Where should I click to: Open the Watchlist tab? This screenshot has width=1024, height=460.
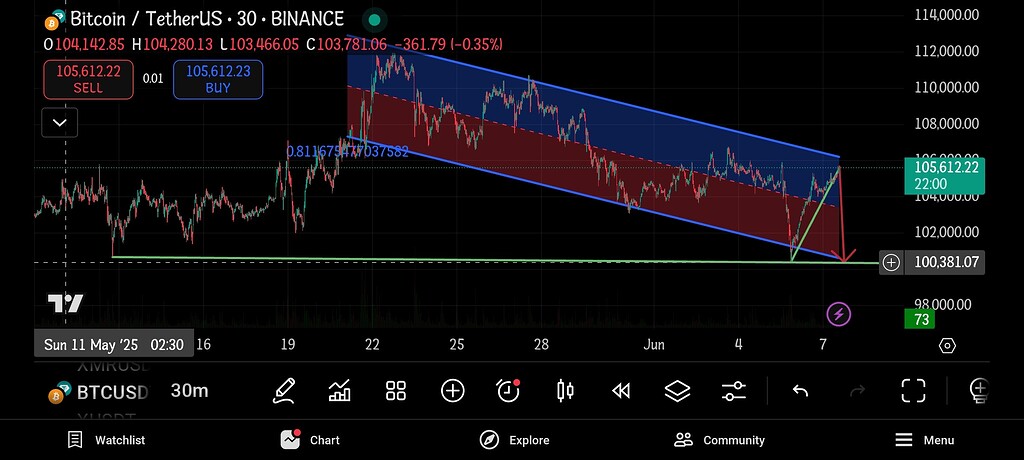pos(106,440)
